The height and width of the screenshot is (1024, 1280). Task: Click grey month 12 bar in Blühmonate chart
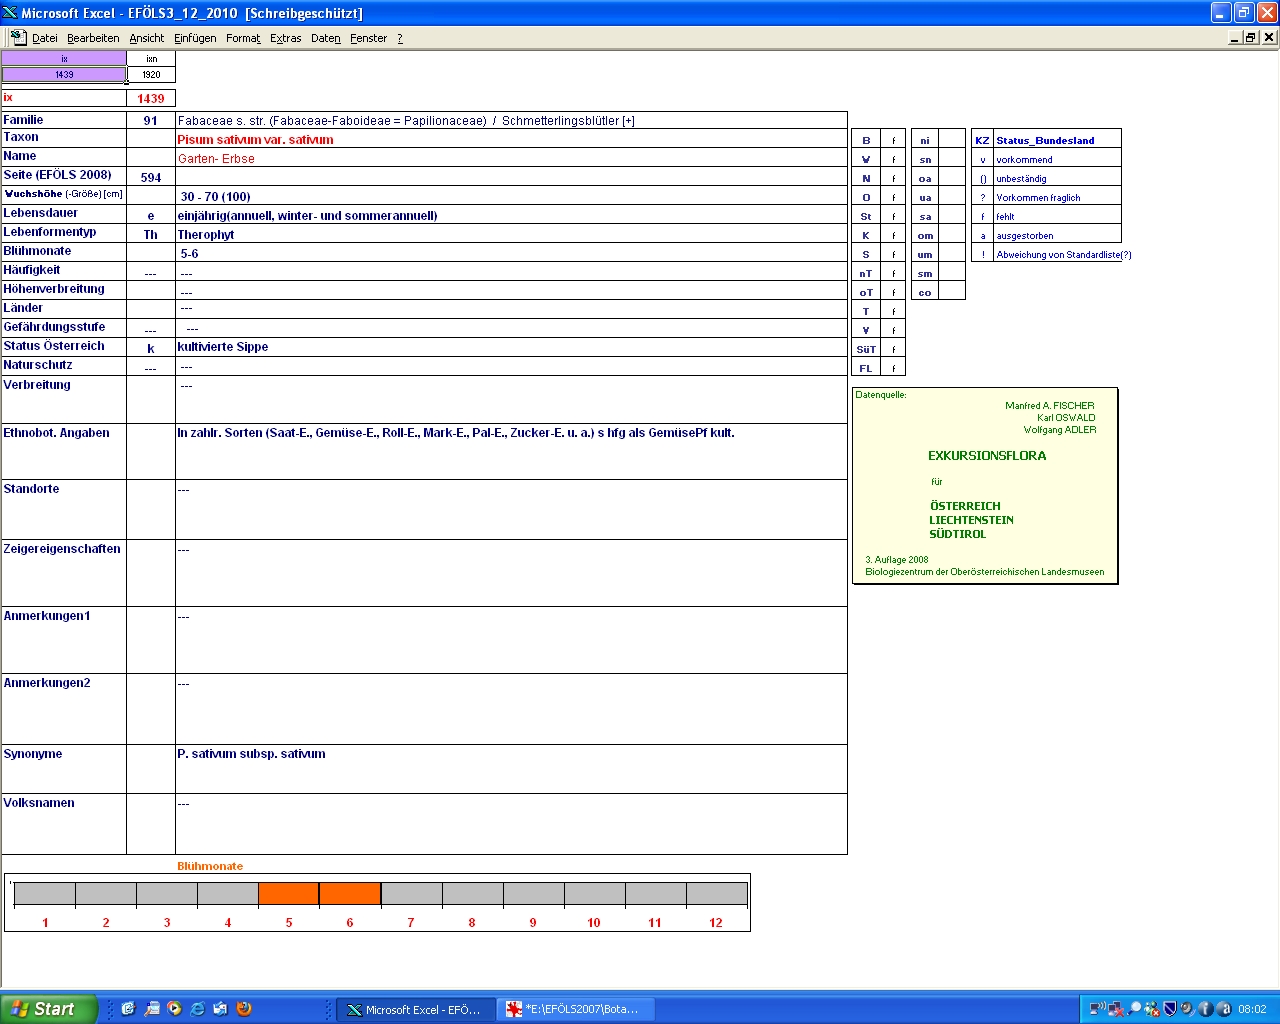point(716,894)
